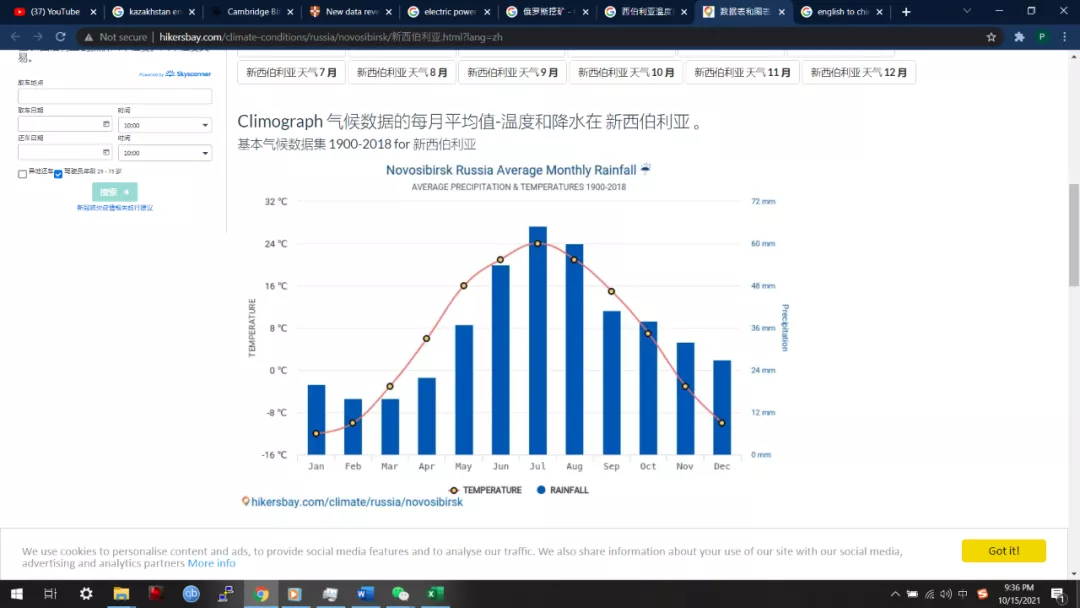1080x608 pixels.
Task: Open the August weather link 8月
Action: point(402,72)
